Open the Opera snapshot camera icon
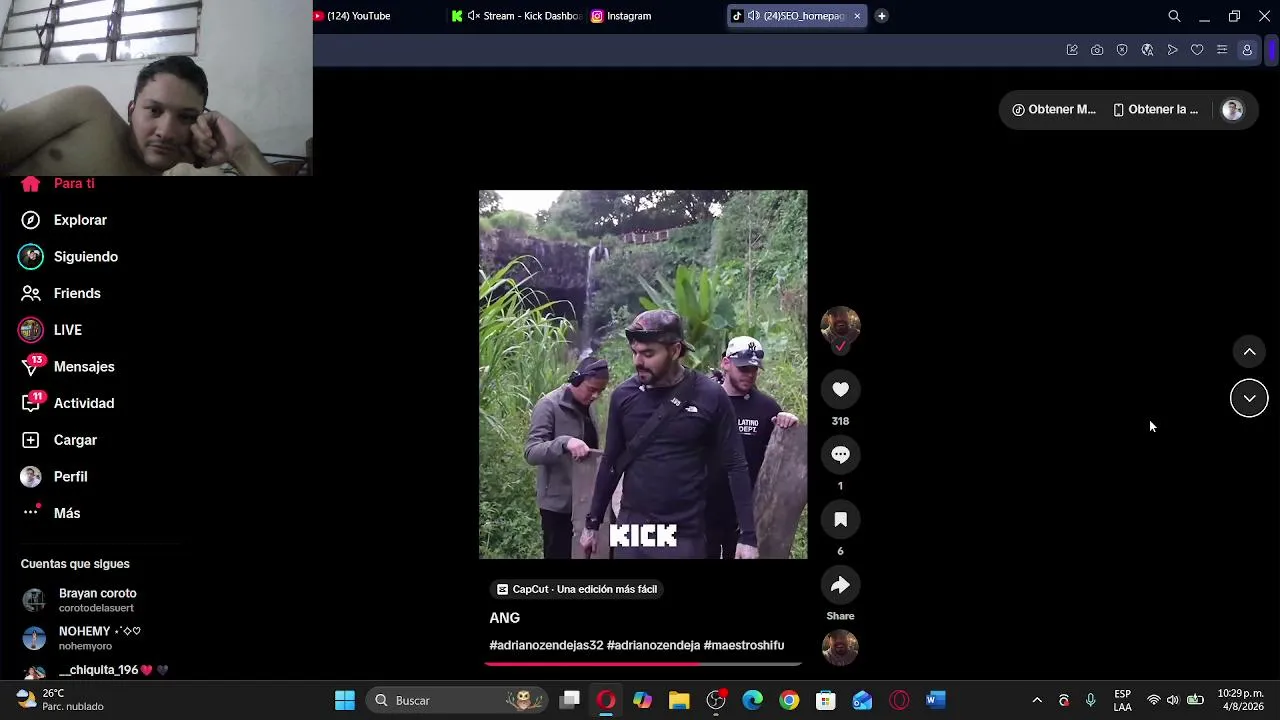1280x720 pixels. tap(1097, 50)
